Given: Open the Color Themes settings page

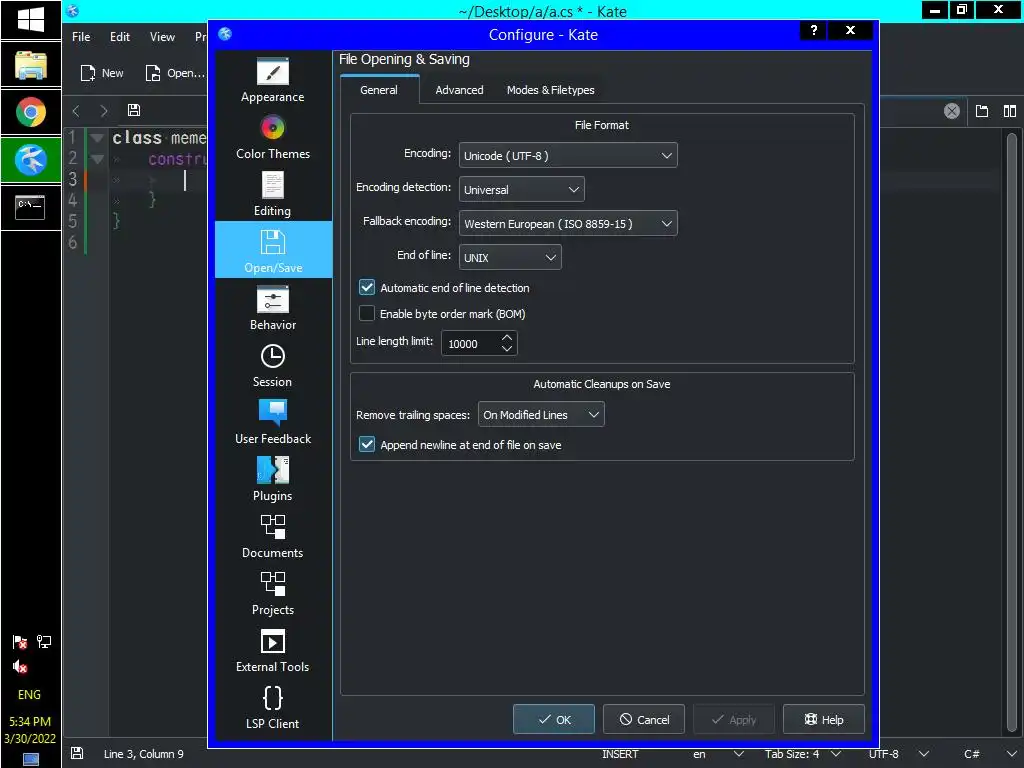Looking at the screenshot, I should pos(273,136).
